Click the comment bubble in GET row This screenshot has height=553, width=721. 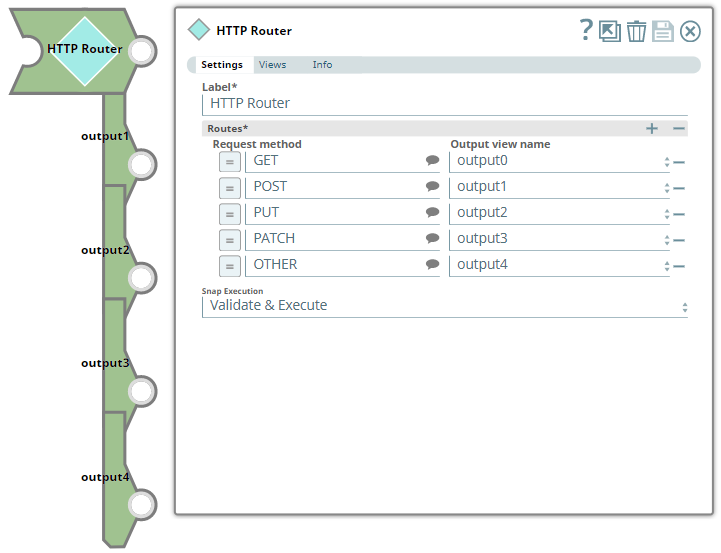tap(432, 160)
